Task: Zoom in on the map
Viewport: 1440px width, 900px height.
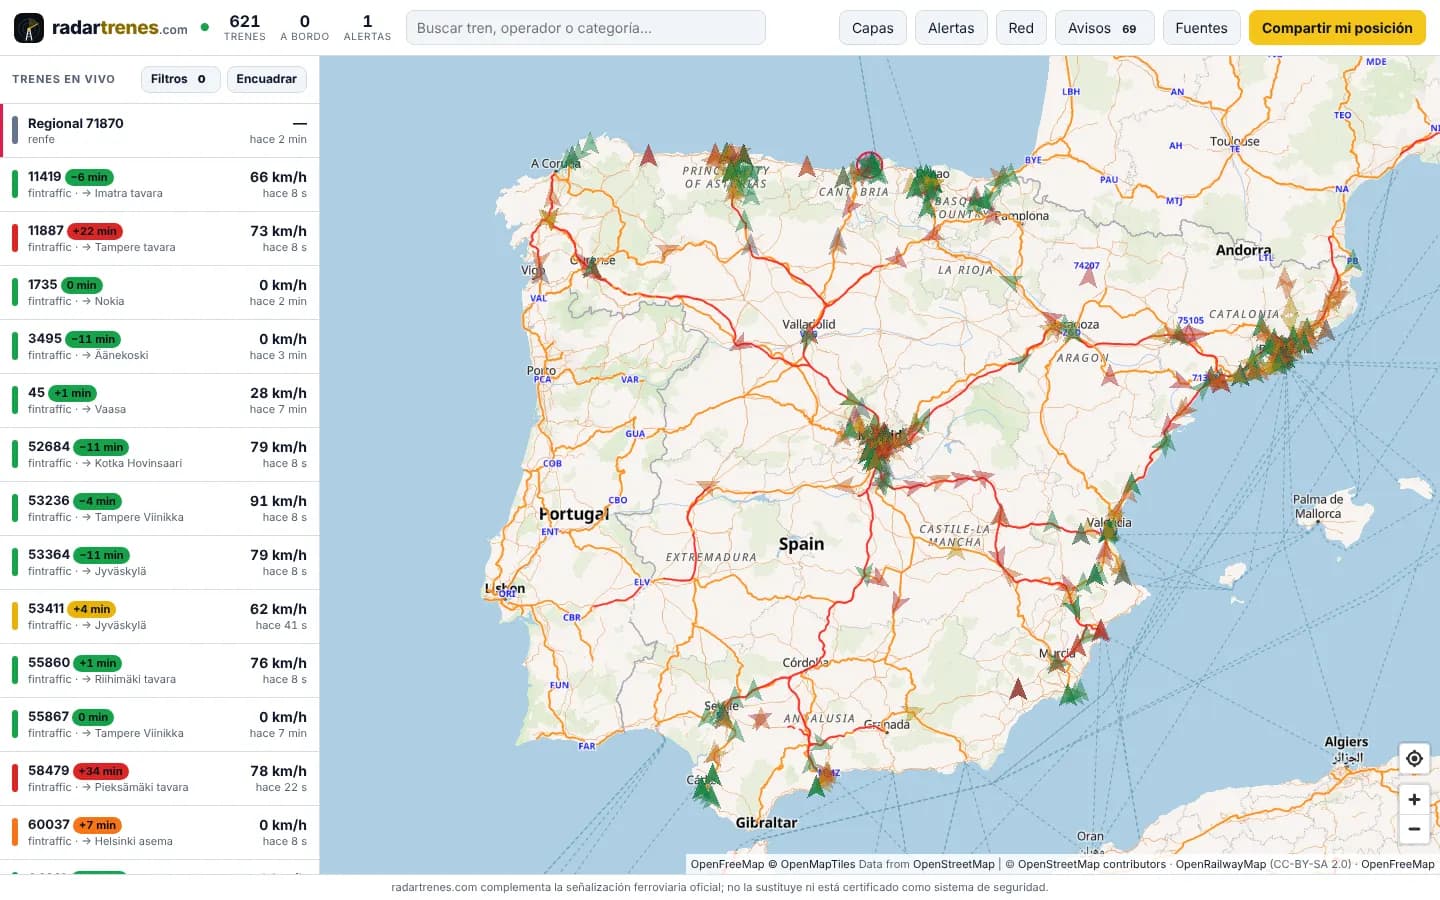Action: [x=1414, y=799]
